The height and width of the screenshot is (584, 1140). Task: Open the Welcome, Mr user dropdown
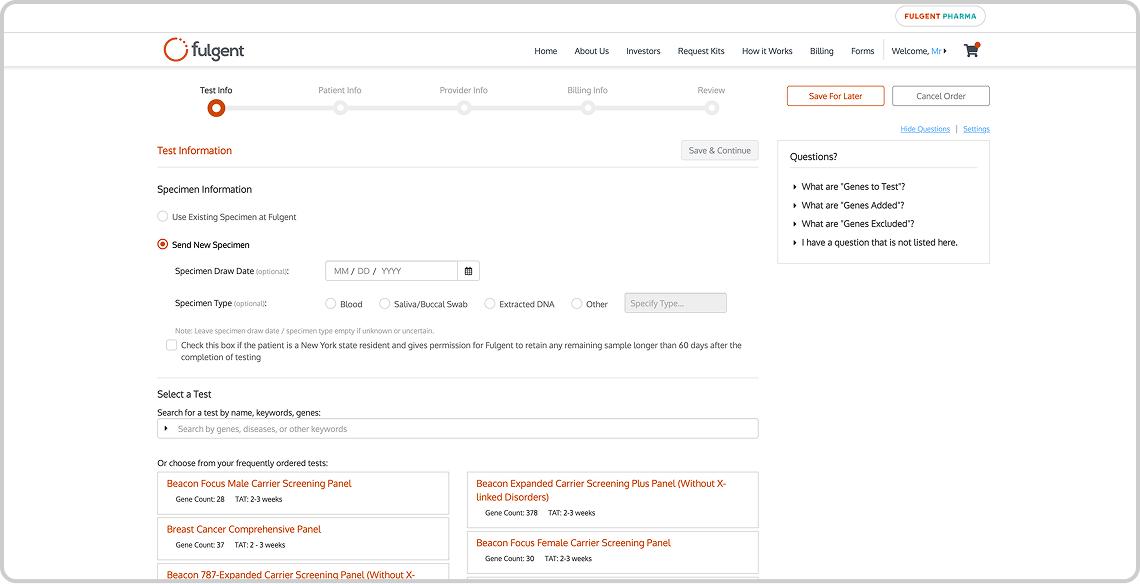tap(917, 50)
